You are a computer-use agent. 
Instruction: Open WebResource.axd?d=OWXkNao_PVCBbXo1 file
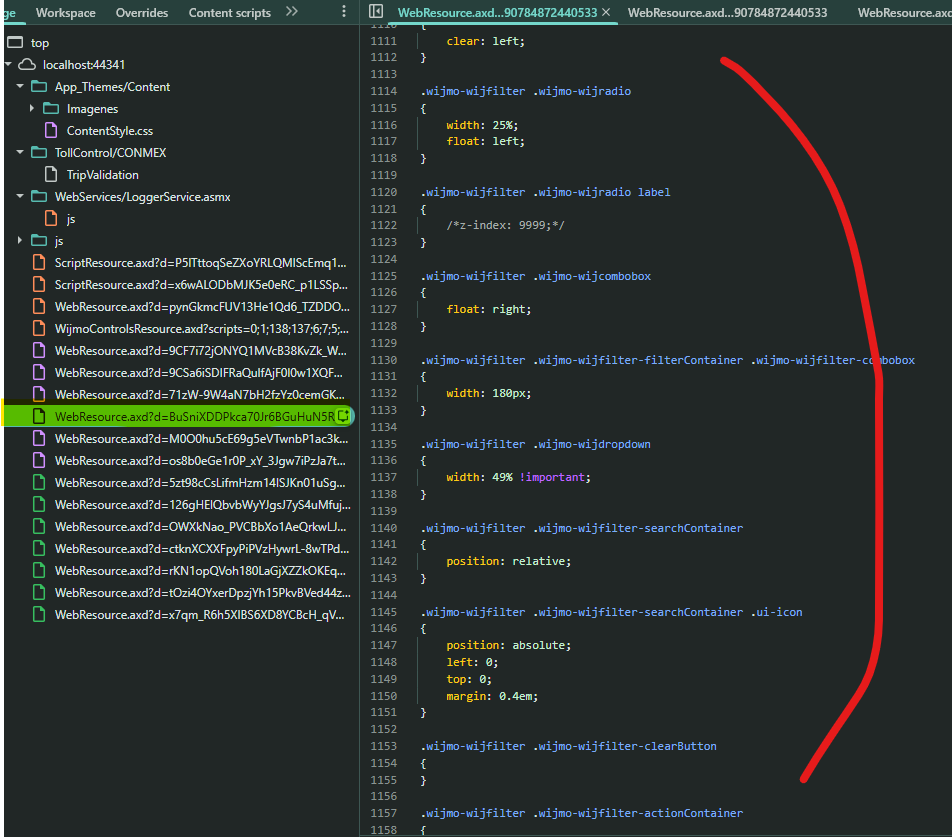(x=201, y=527)
